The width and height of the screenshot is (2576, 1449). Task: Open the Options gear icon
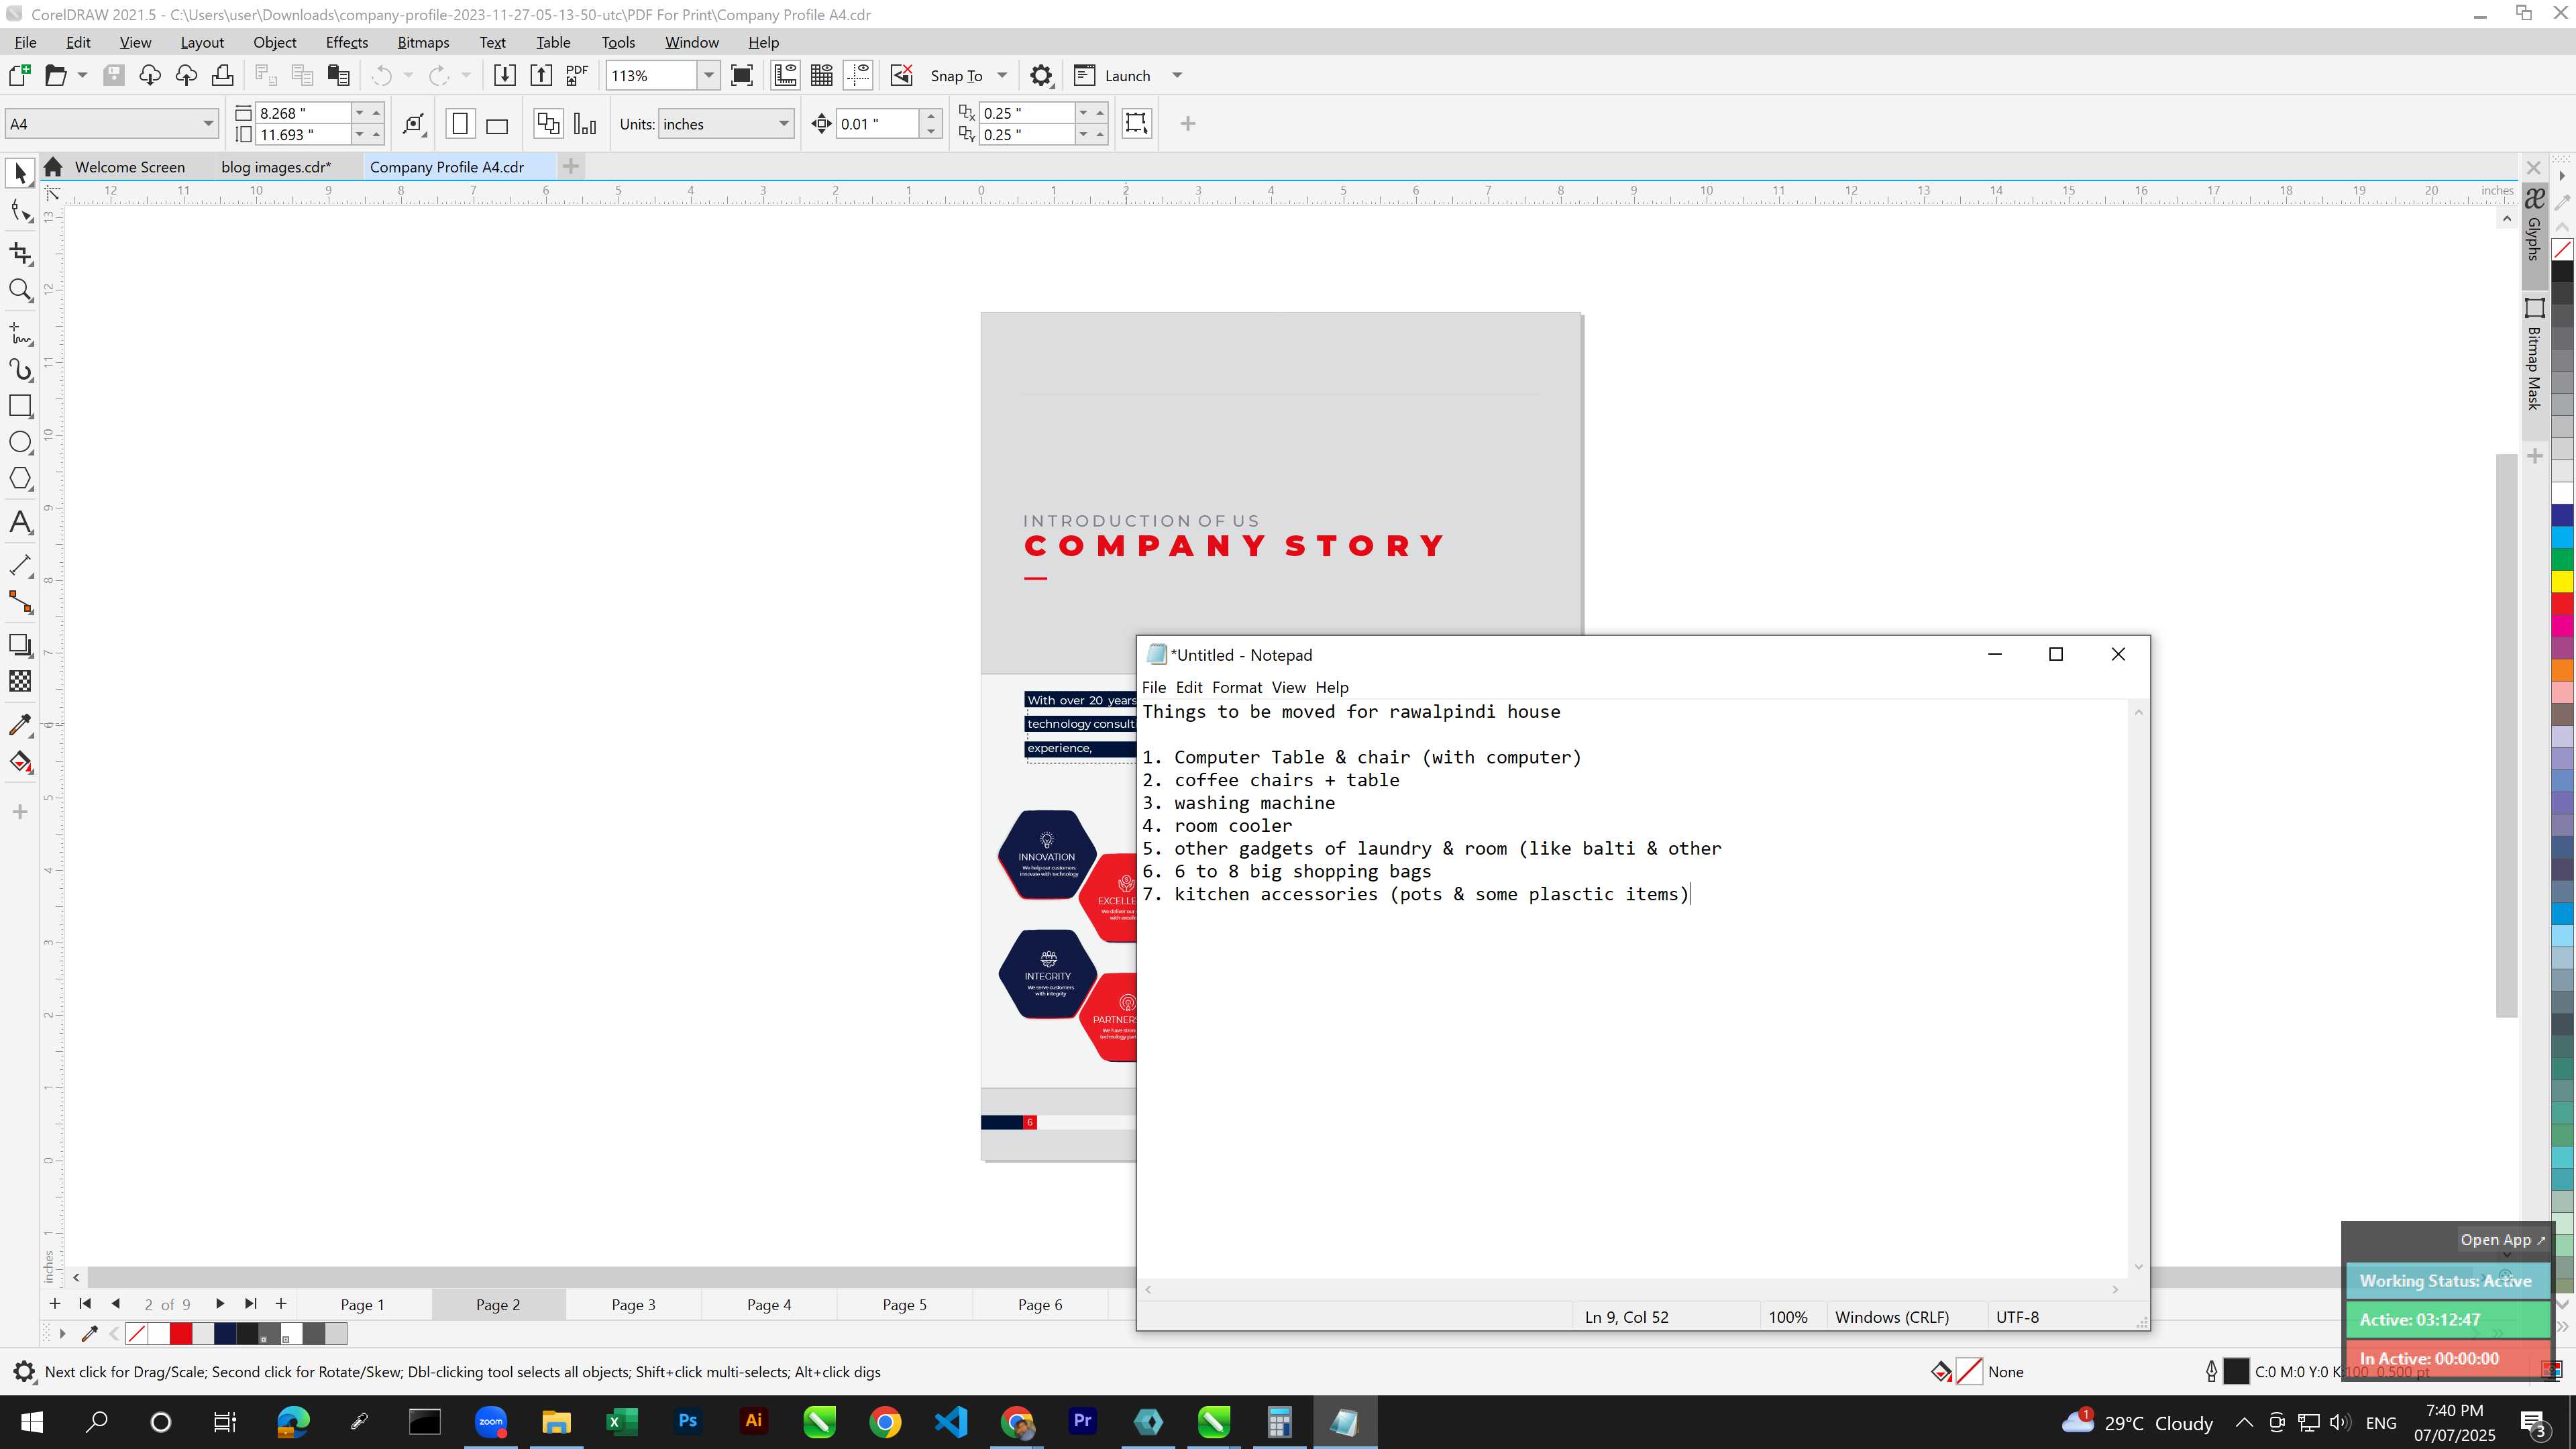click(x=1041, y=76)
